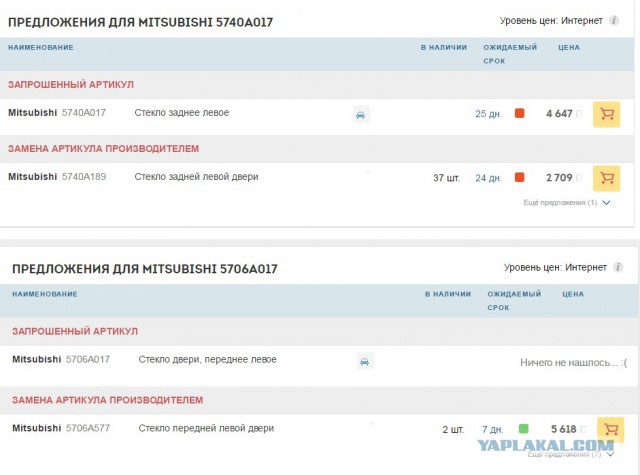Click Стекло передней левой двери description
This screenshot has height=475, width=640.
pos(206,428)
